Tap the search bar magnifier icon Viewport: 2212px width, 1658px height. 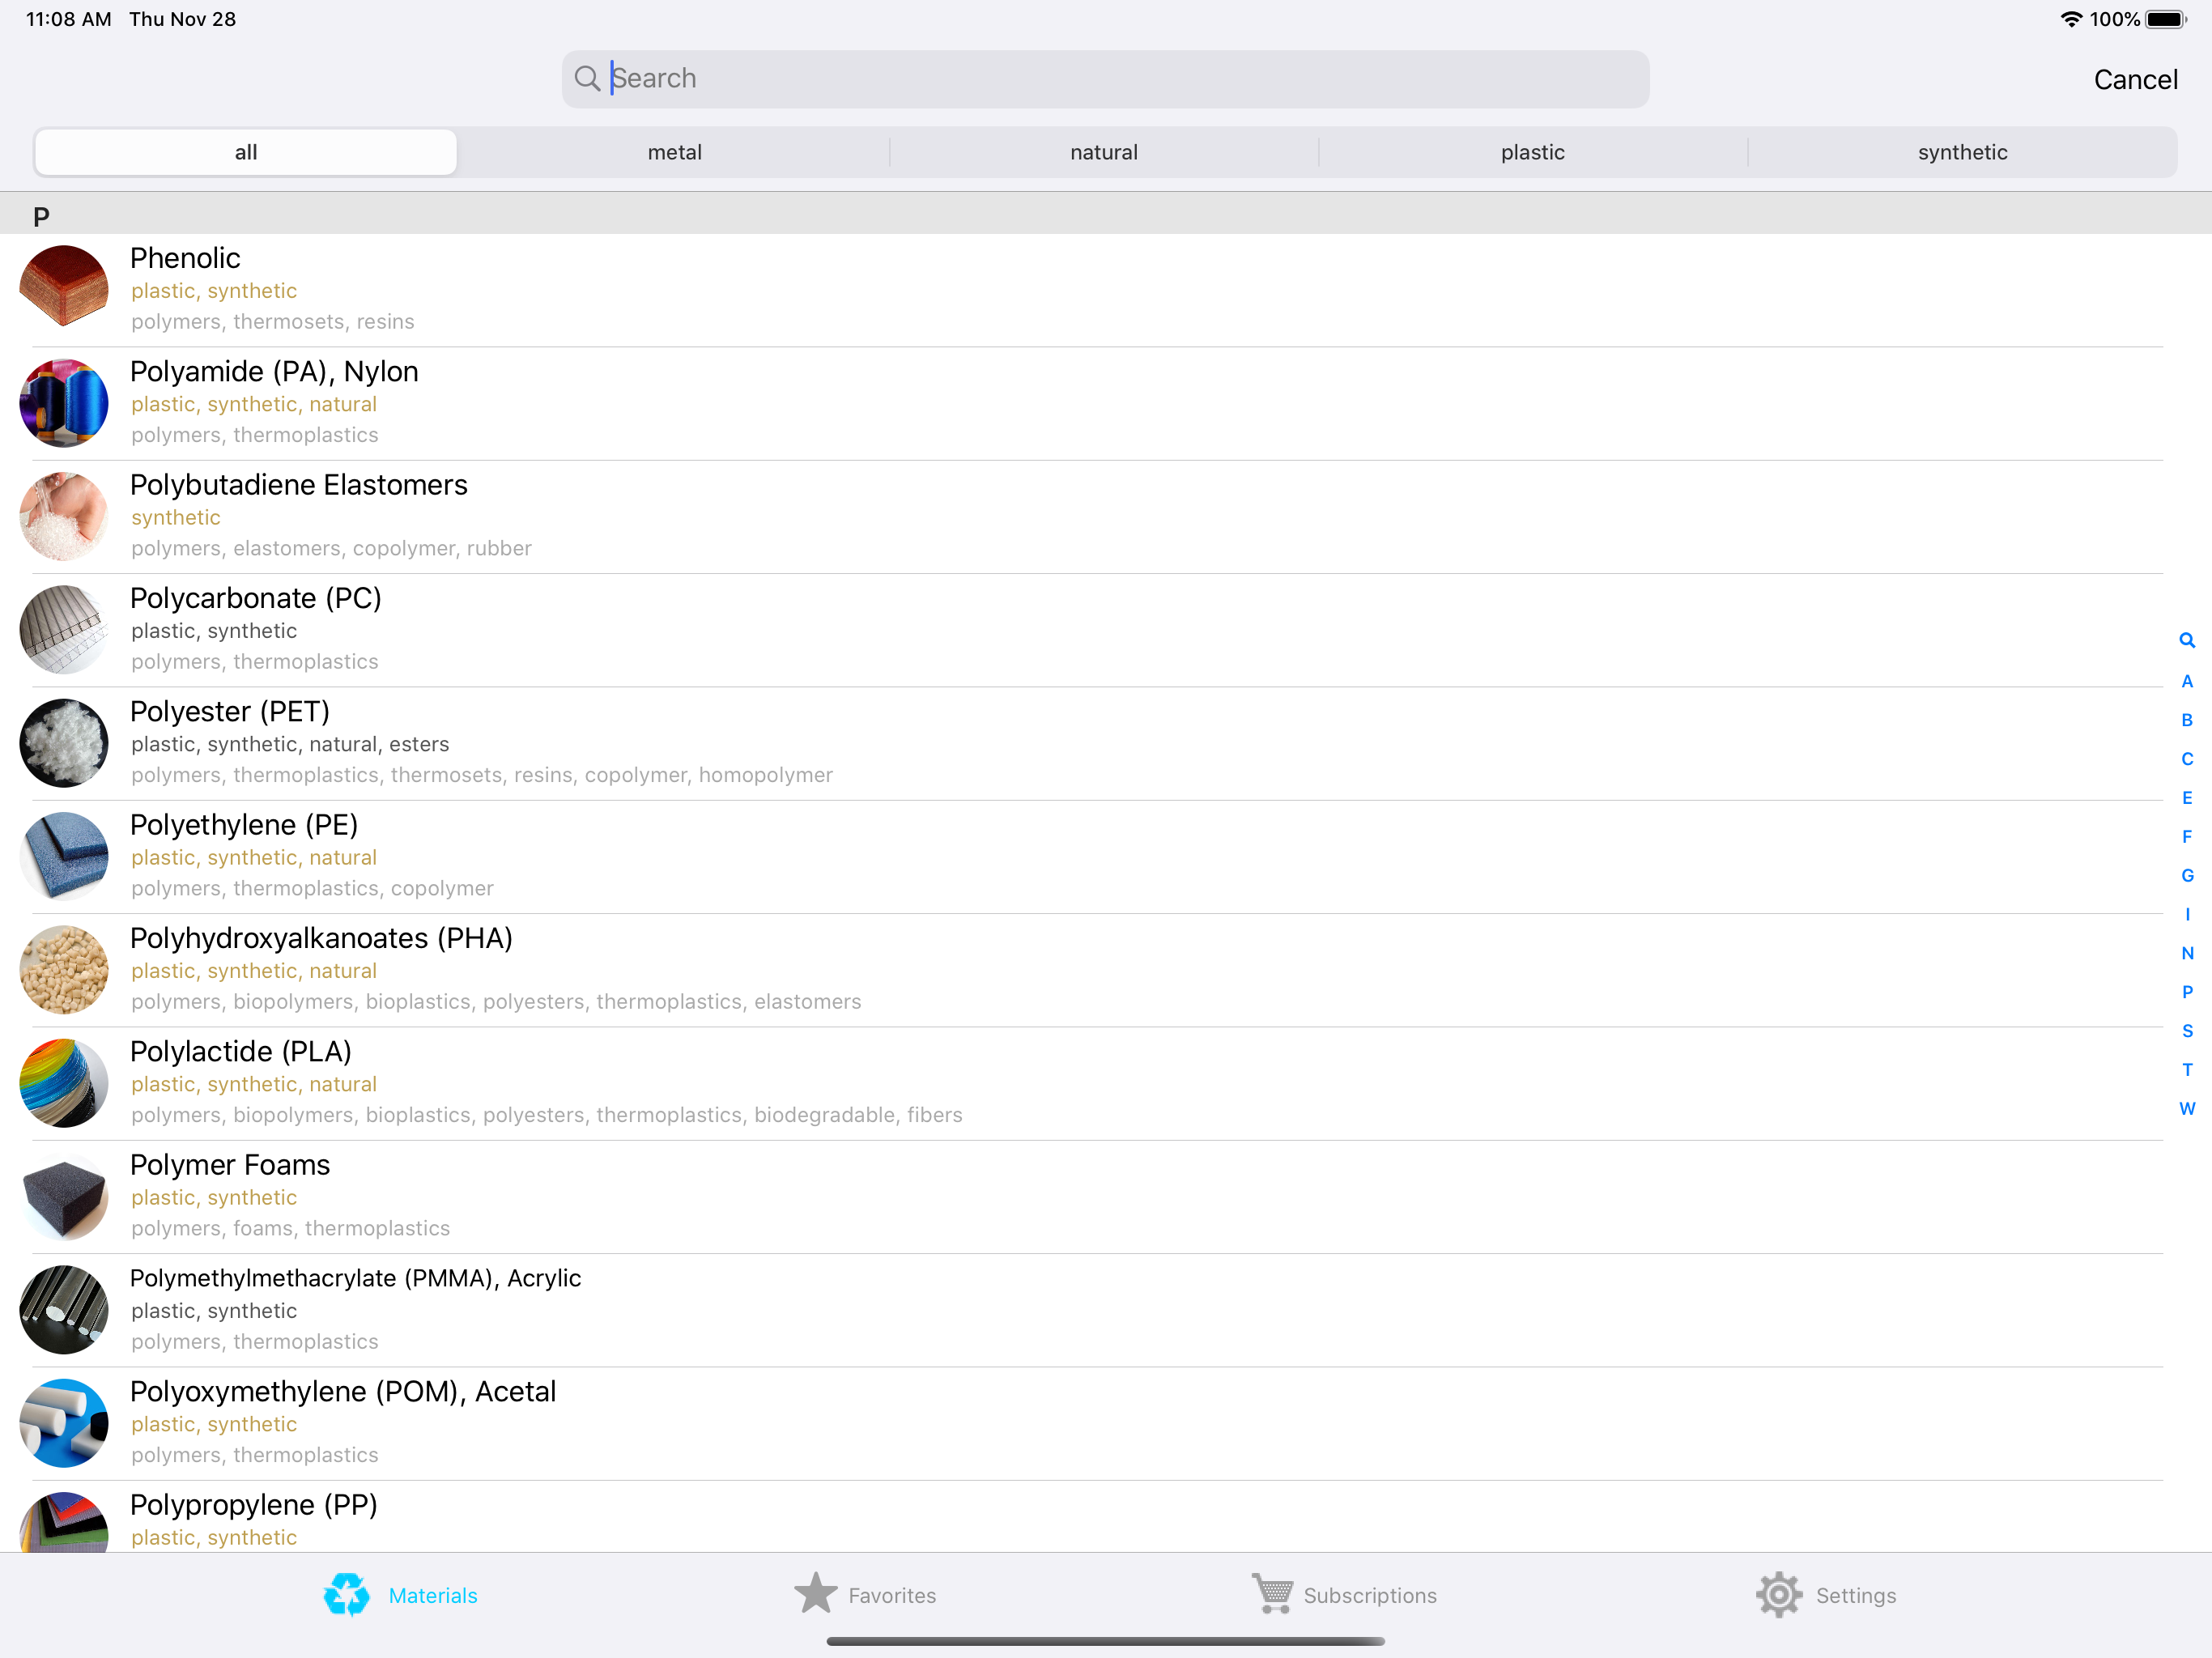click(587, 79)
